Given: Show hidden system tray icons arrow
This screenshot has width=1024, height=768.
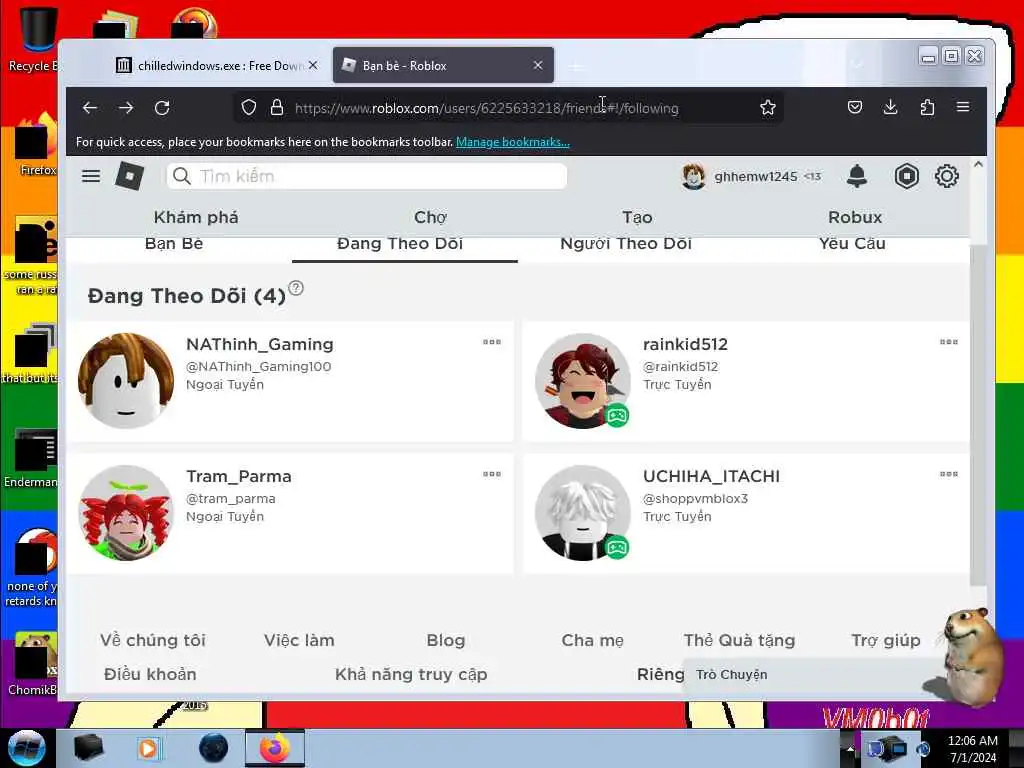Looking at the screenshot, I should pos(850,748).
